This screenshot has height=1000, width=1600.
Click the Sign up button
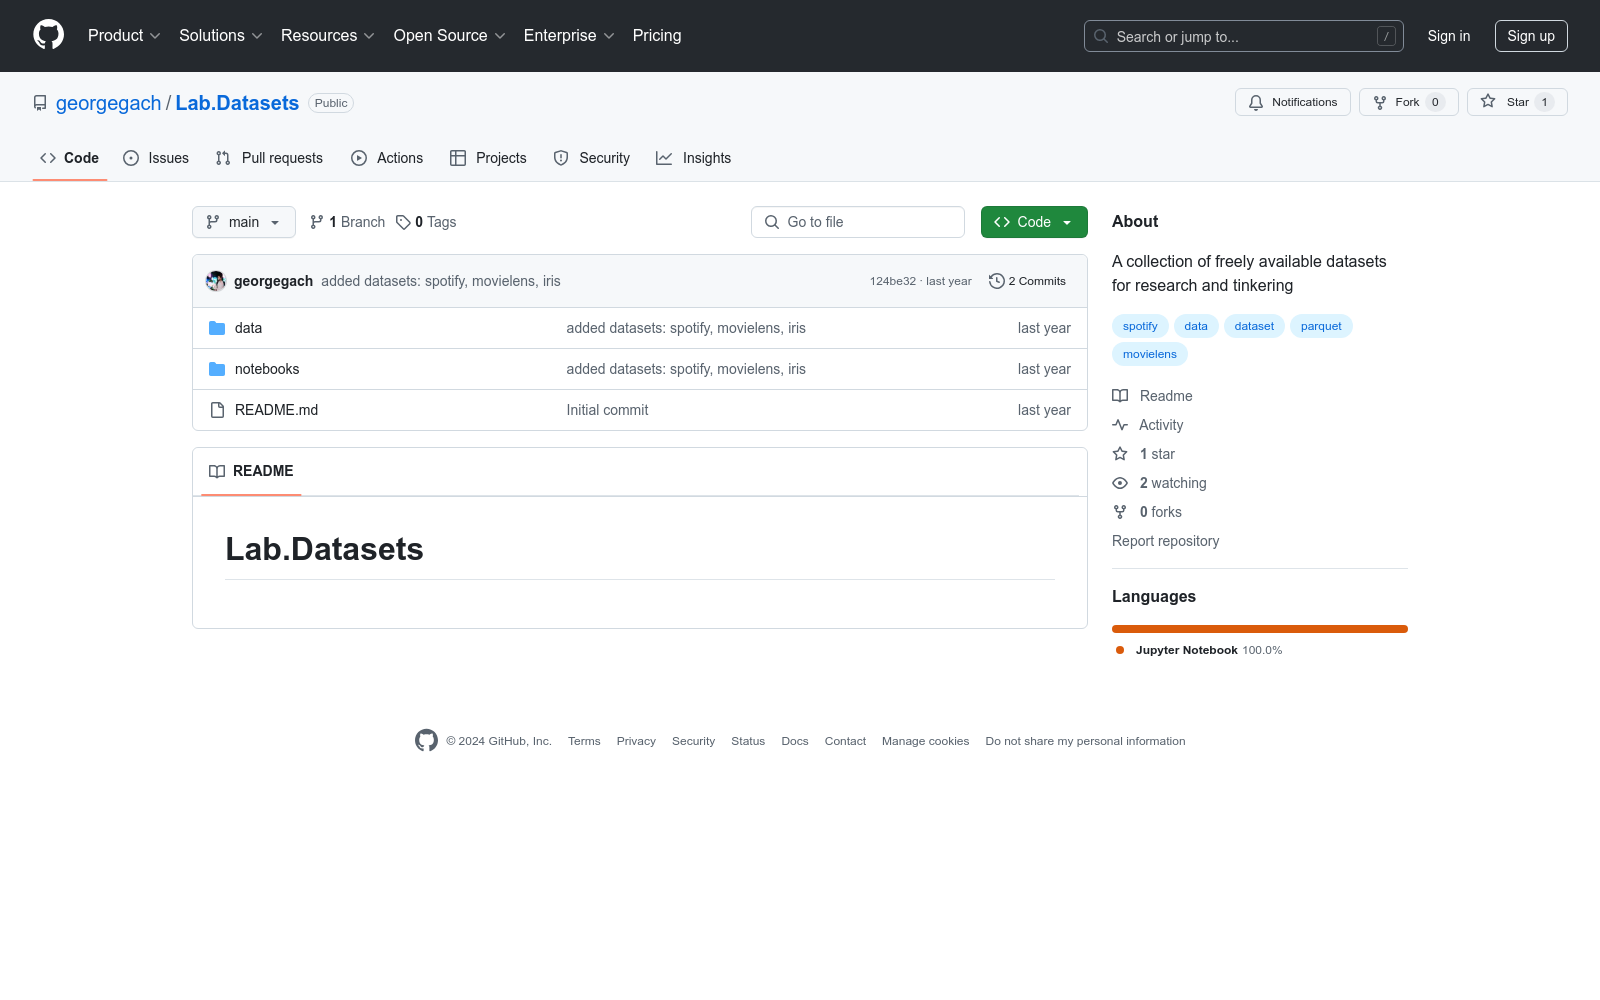click(x=1531, y=36)
